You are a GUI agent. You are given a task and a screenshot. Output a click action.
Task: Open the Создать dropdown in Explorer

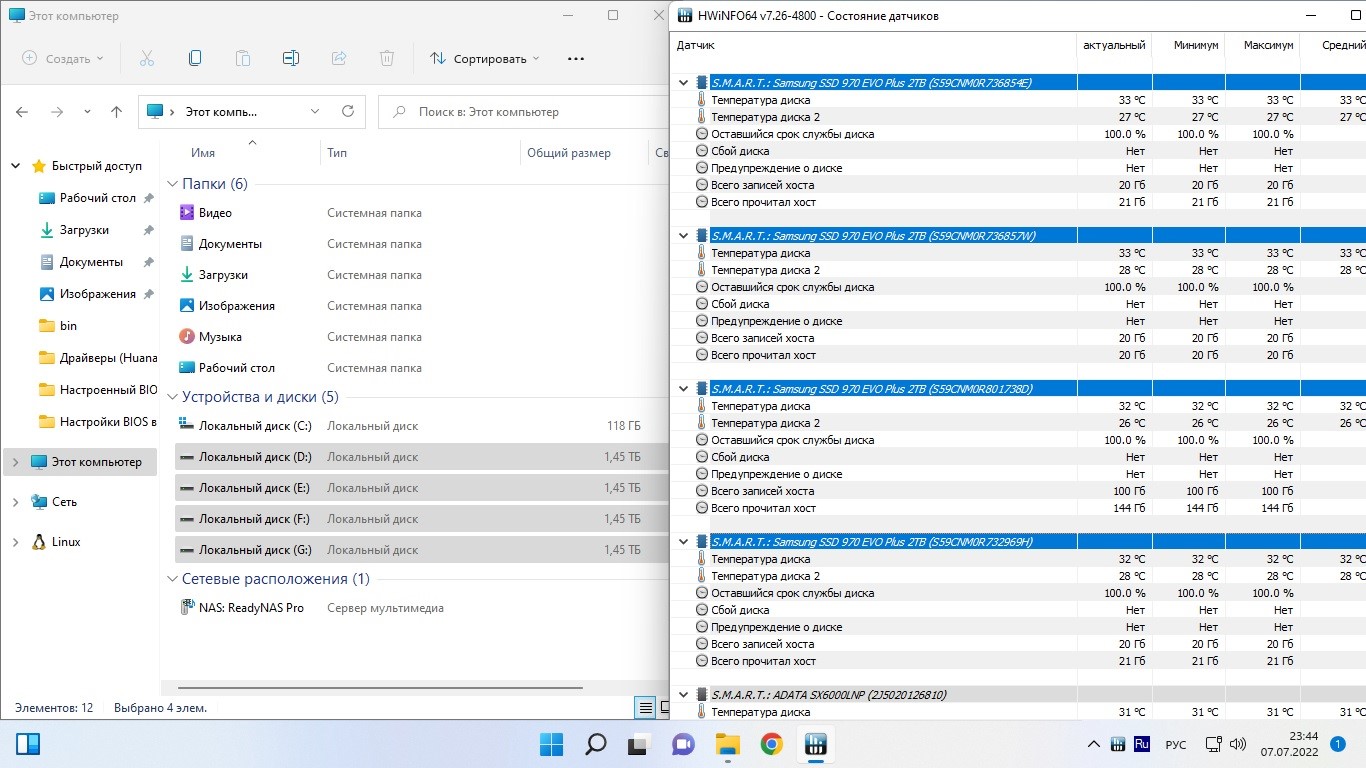63,59
